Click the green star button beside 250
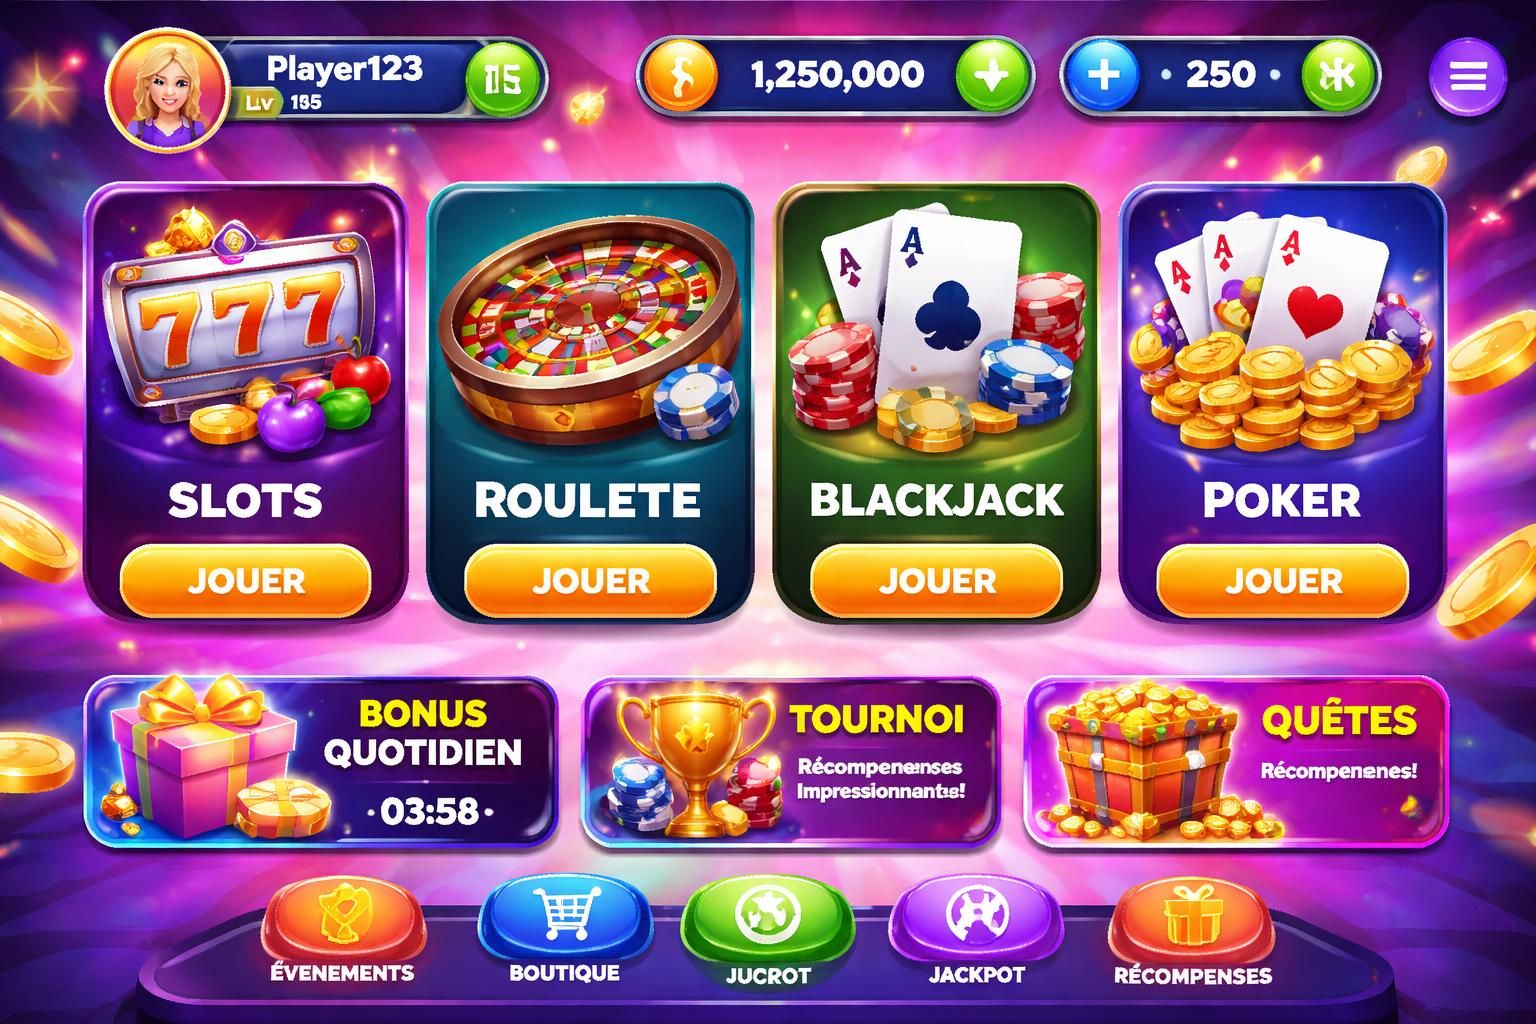 [1338, 76]
